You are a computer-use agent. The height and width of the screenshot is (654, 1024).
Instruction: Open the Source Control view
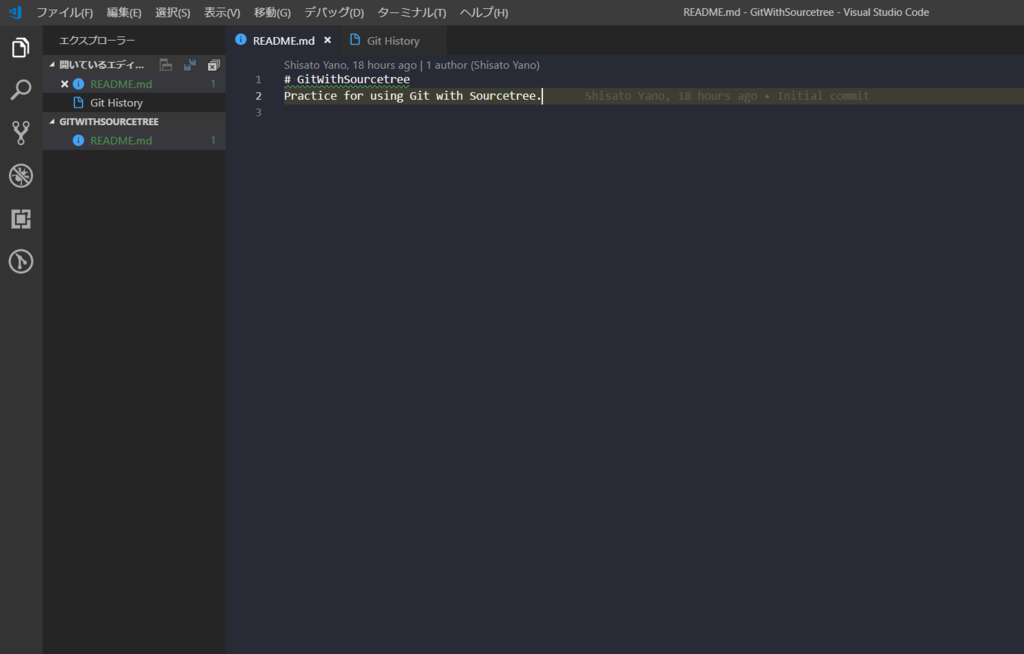[x=21, y=133]
